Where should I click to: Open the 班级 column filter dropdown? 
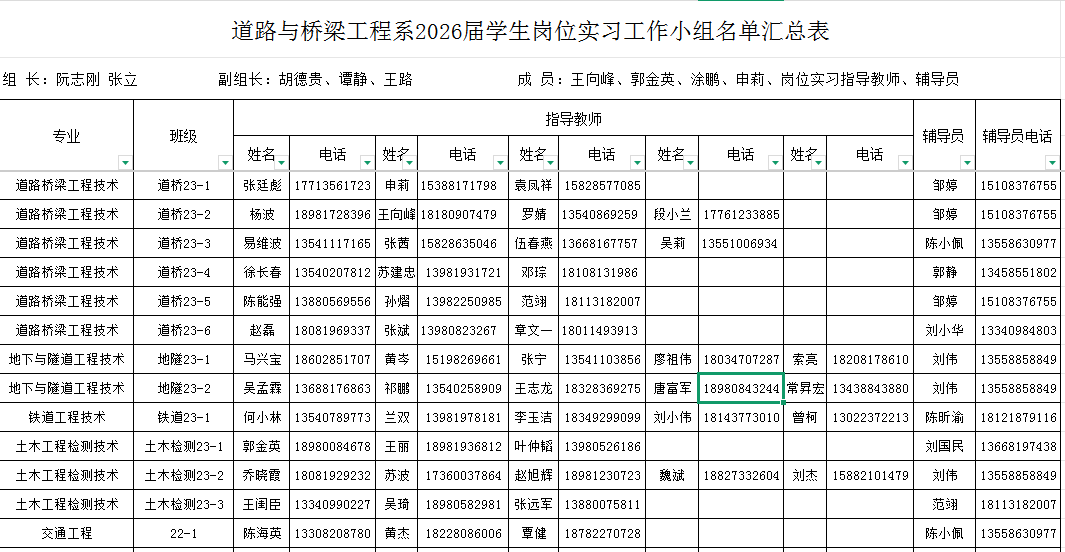click(224, 162)
